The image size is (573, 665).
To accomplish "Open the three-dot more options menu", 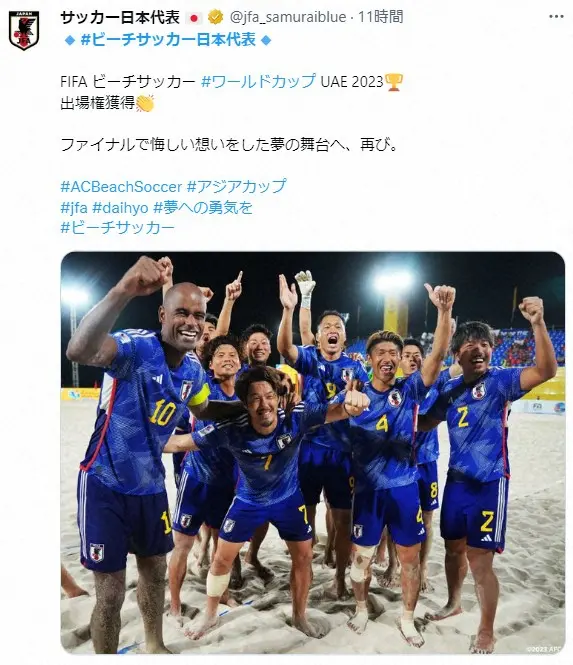I will [556, 17].
